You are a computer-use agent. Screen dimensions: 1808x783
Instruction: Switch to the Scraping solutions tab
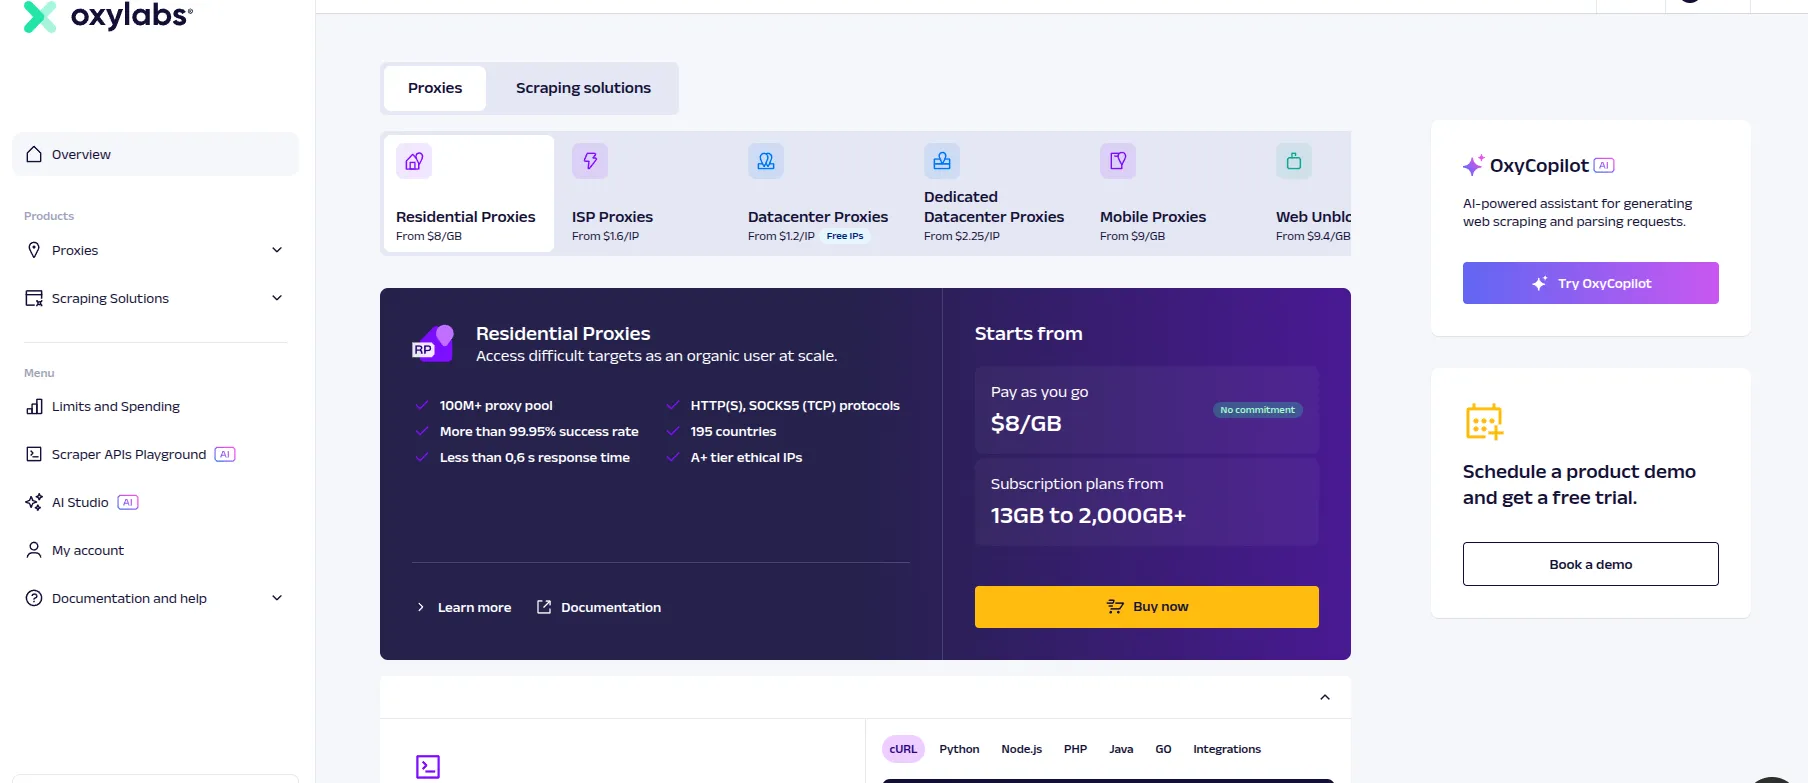click(x=583, y=88)
